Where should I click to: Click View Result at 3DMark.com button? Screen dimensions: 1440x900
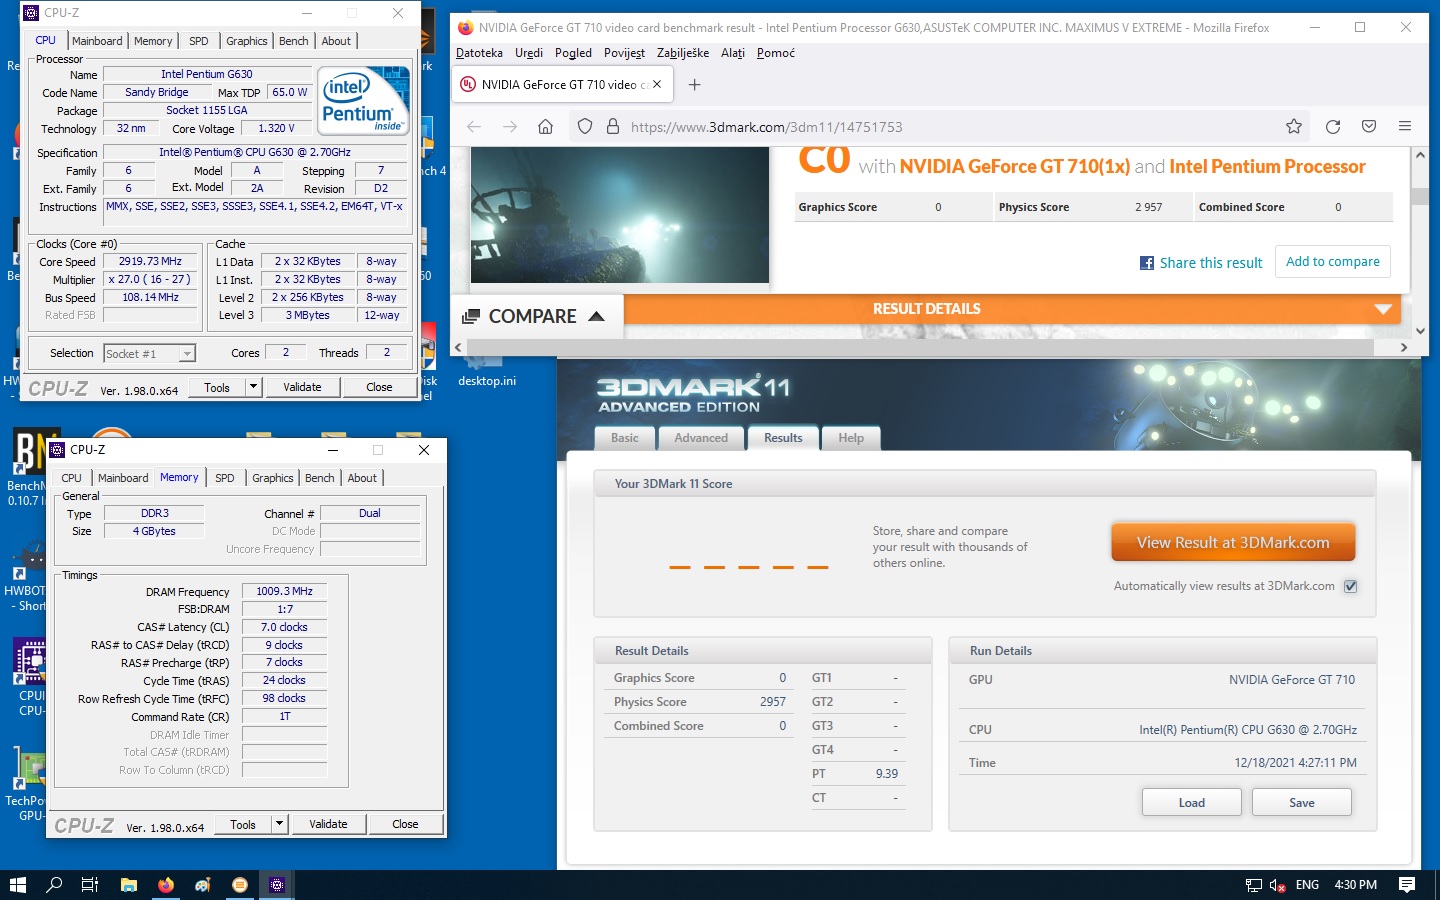tap(1233, 543)
